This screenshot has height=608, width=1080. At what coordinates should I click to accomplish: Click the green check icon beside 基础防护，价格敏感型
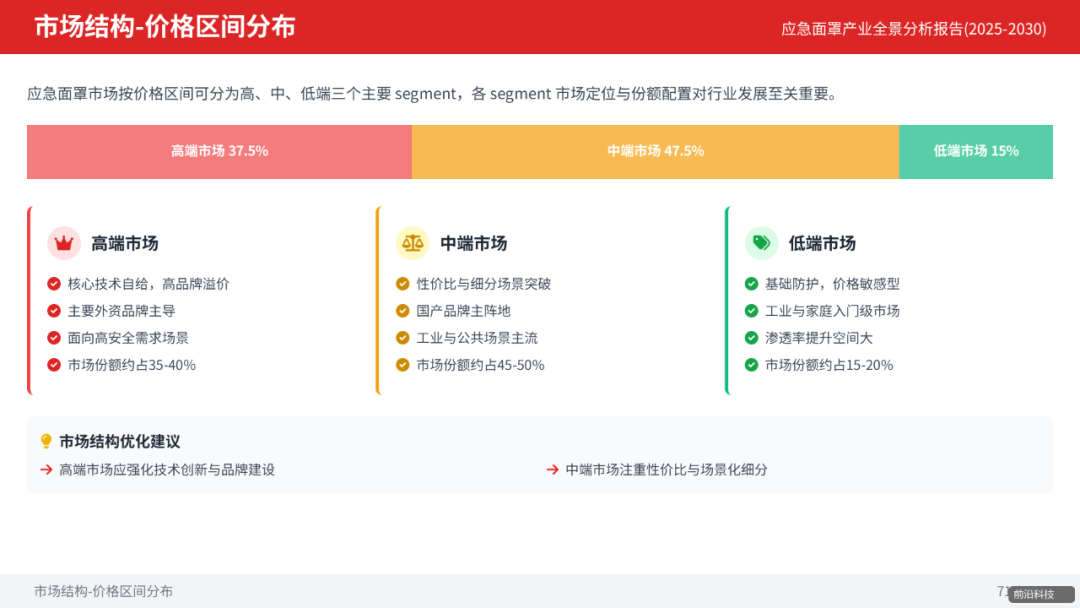pos(750,283)
